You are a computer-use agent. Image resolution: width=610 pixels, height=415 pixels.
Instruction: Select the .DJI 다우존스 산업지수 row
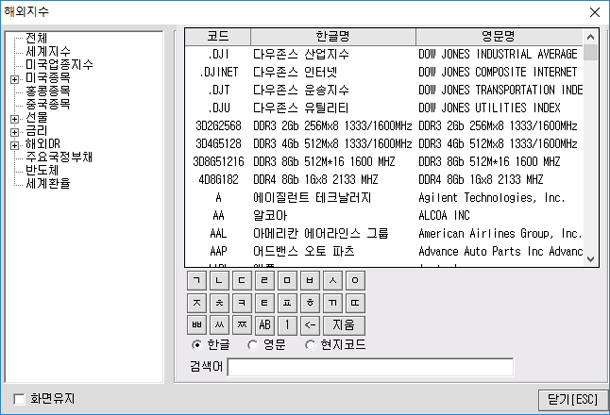point(384,54)
